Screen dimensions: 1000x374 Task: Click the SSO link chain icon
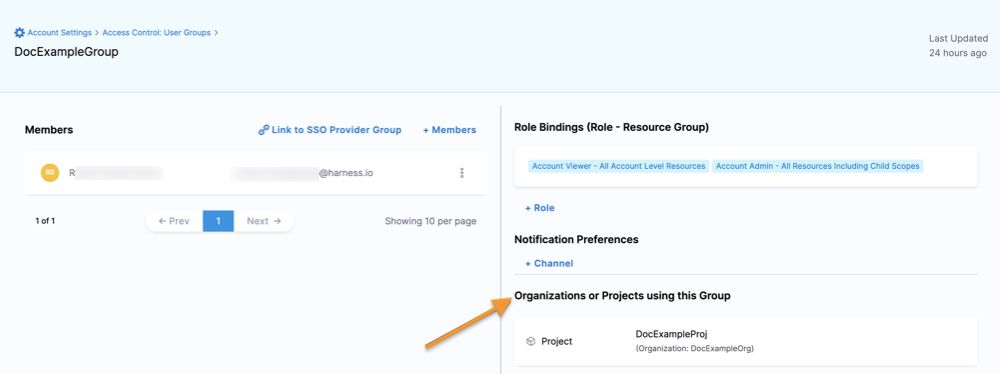[x=263, y=130]
